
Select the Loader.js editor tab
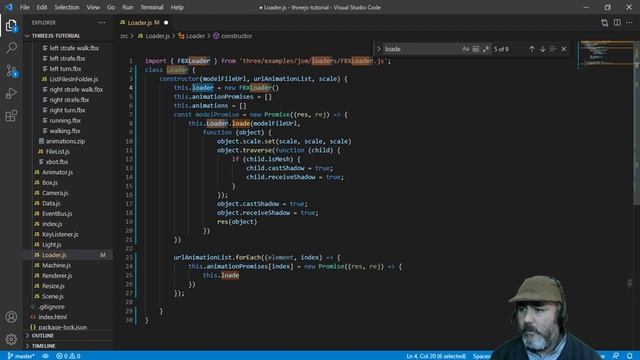(x=143, y=22)
